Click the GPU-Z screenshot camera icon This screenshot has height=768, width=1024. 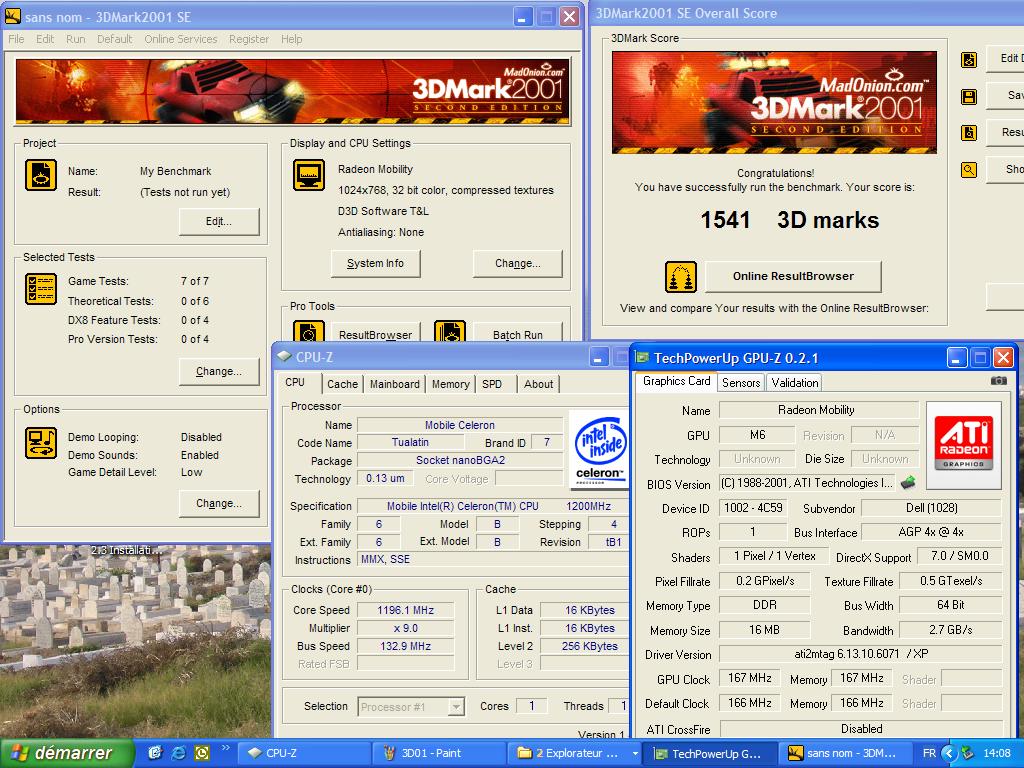click(x=999, y=380)
